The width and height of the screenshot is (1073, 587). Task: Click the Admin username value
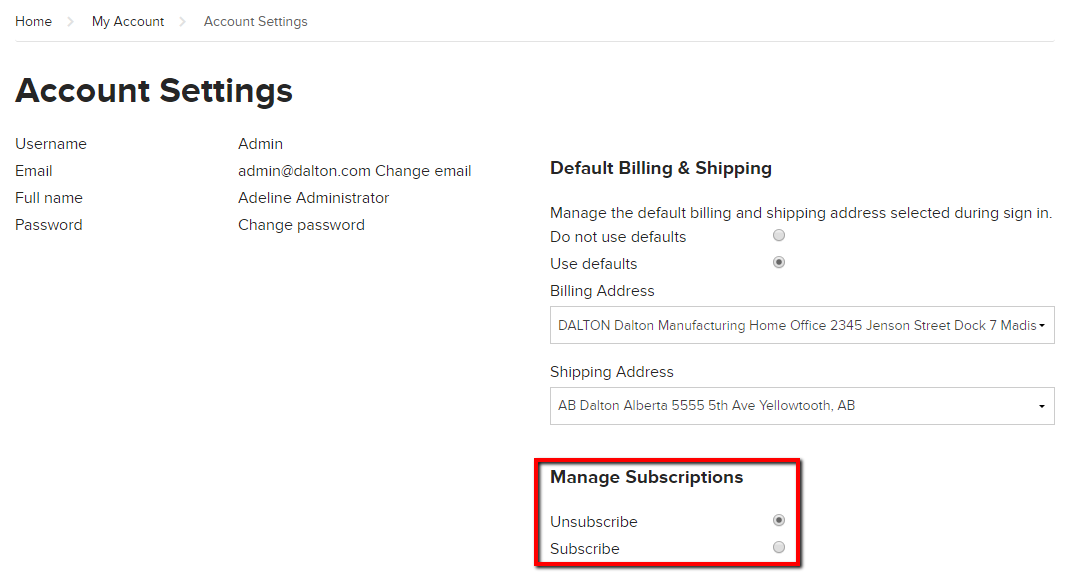click(x=260, y=143)
